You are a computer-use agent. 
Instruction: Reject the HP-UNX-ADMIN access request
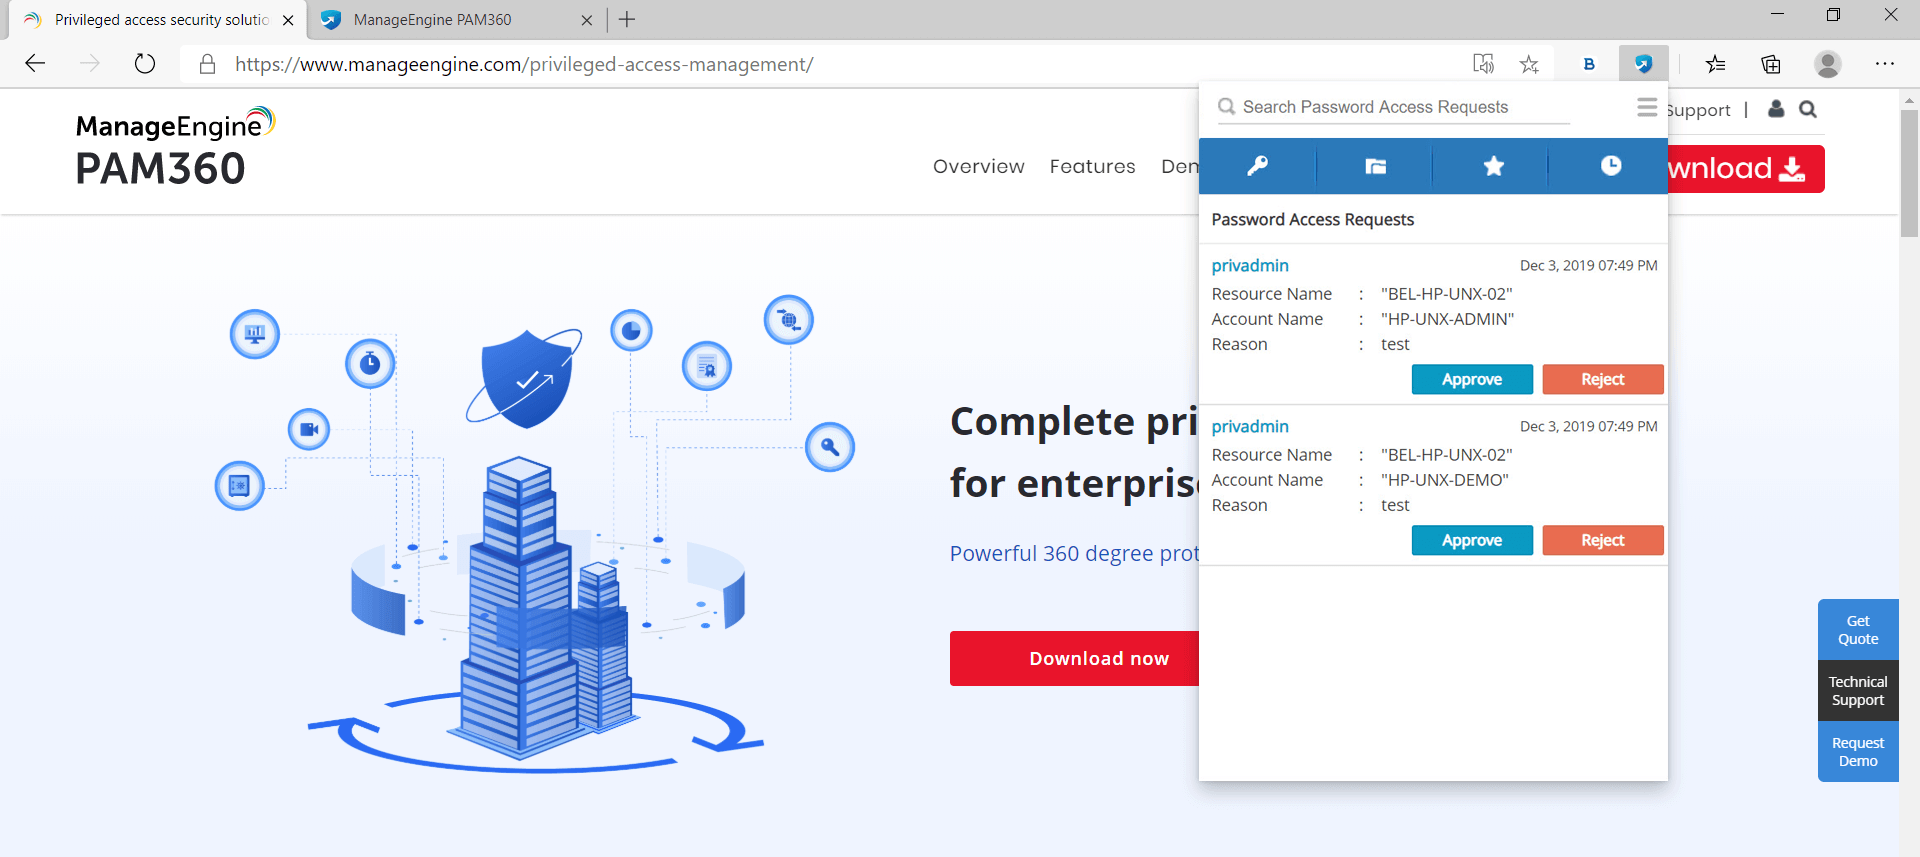(1603, 379)
